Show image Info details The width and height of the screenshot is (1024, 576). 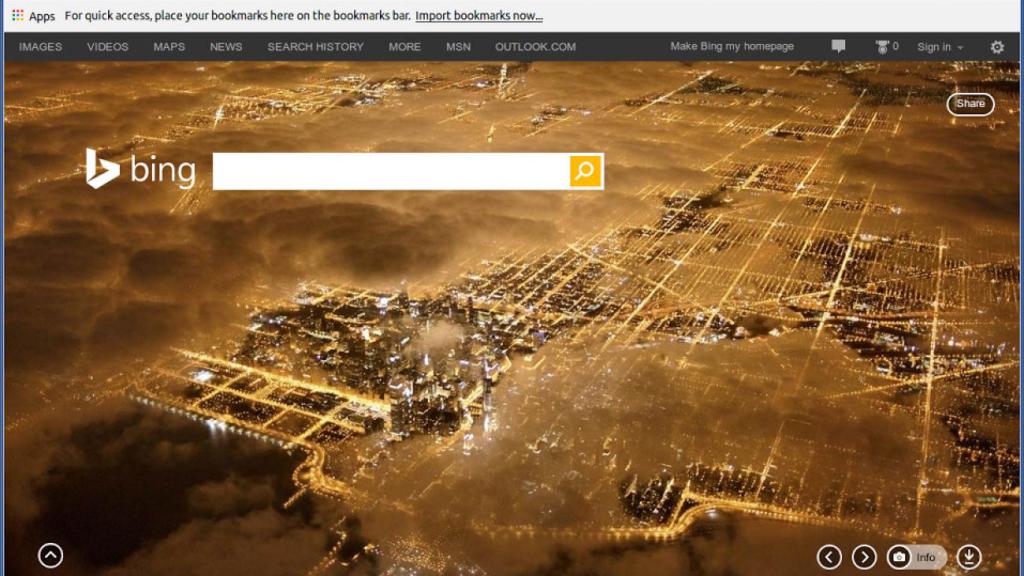pos(925,557)
